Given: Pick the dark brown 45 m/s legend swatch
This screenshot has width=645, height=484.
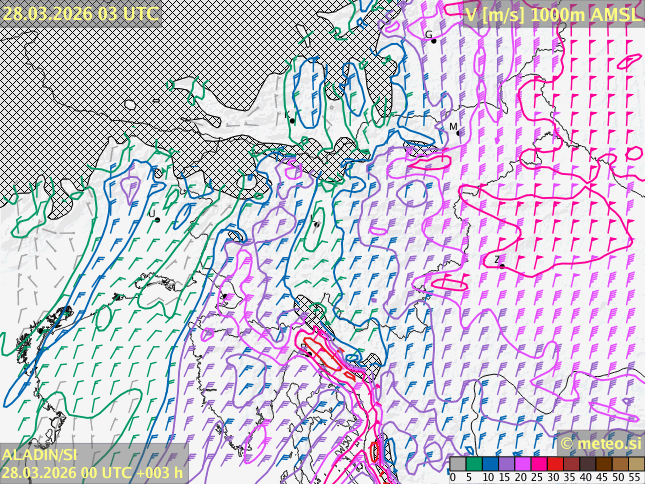Looking at the screenshot, I should click(x=603, y=464).
